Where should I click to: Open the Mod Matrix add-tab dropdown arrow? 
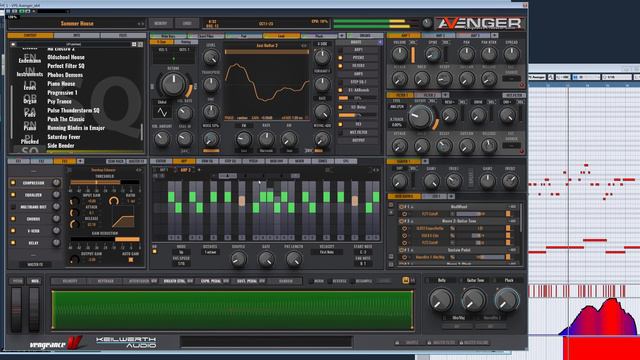(x=451, y=196)
